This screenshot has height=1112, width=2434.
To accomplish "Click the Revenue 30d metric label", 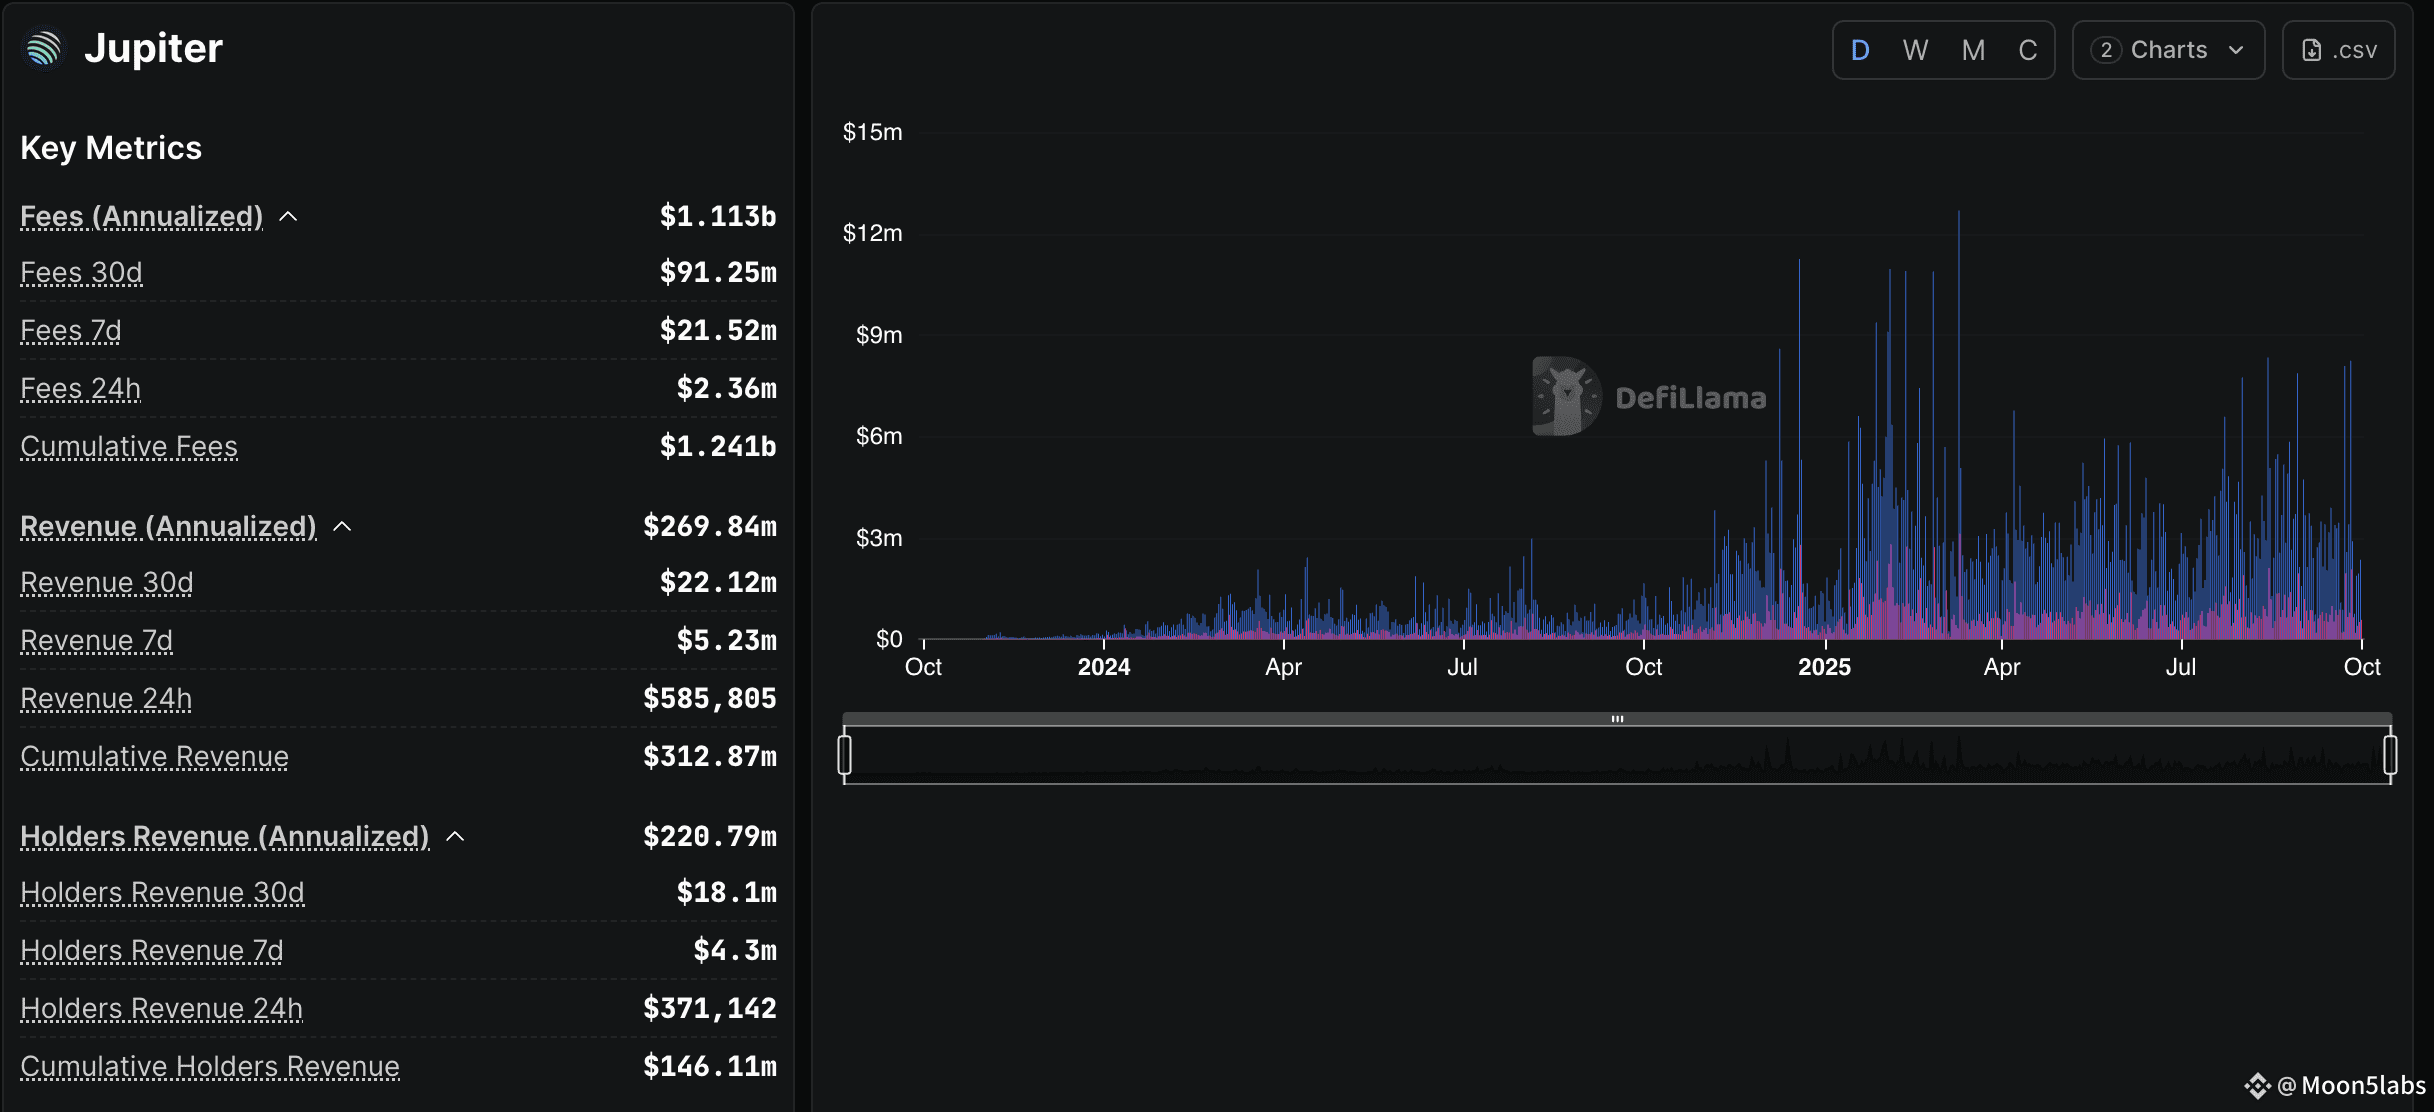I will (107, 582).
